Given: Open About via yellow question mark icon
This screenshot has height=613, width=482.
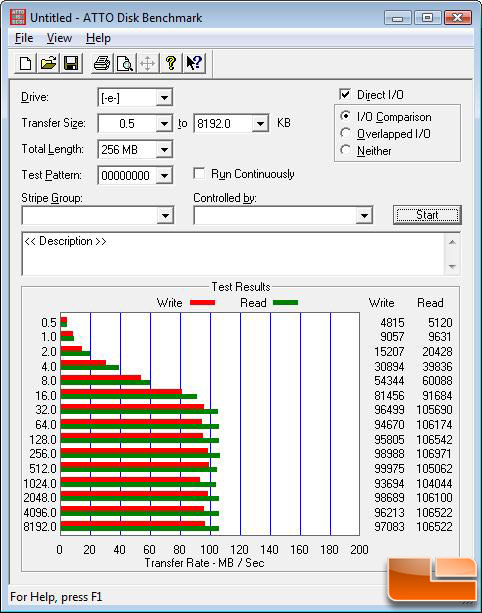Looking at the screenshot, I should pyautogui.click(x=170, y=63).
